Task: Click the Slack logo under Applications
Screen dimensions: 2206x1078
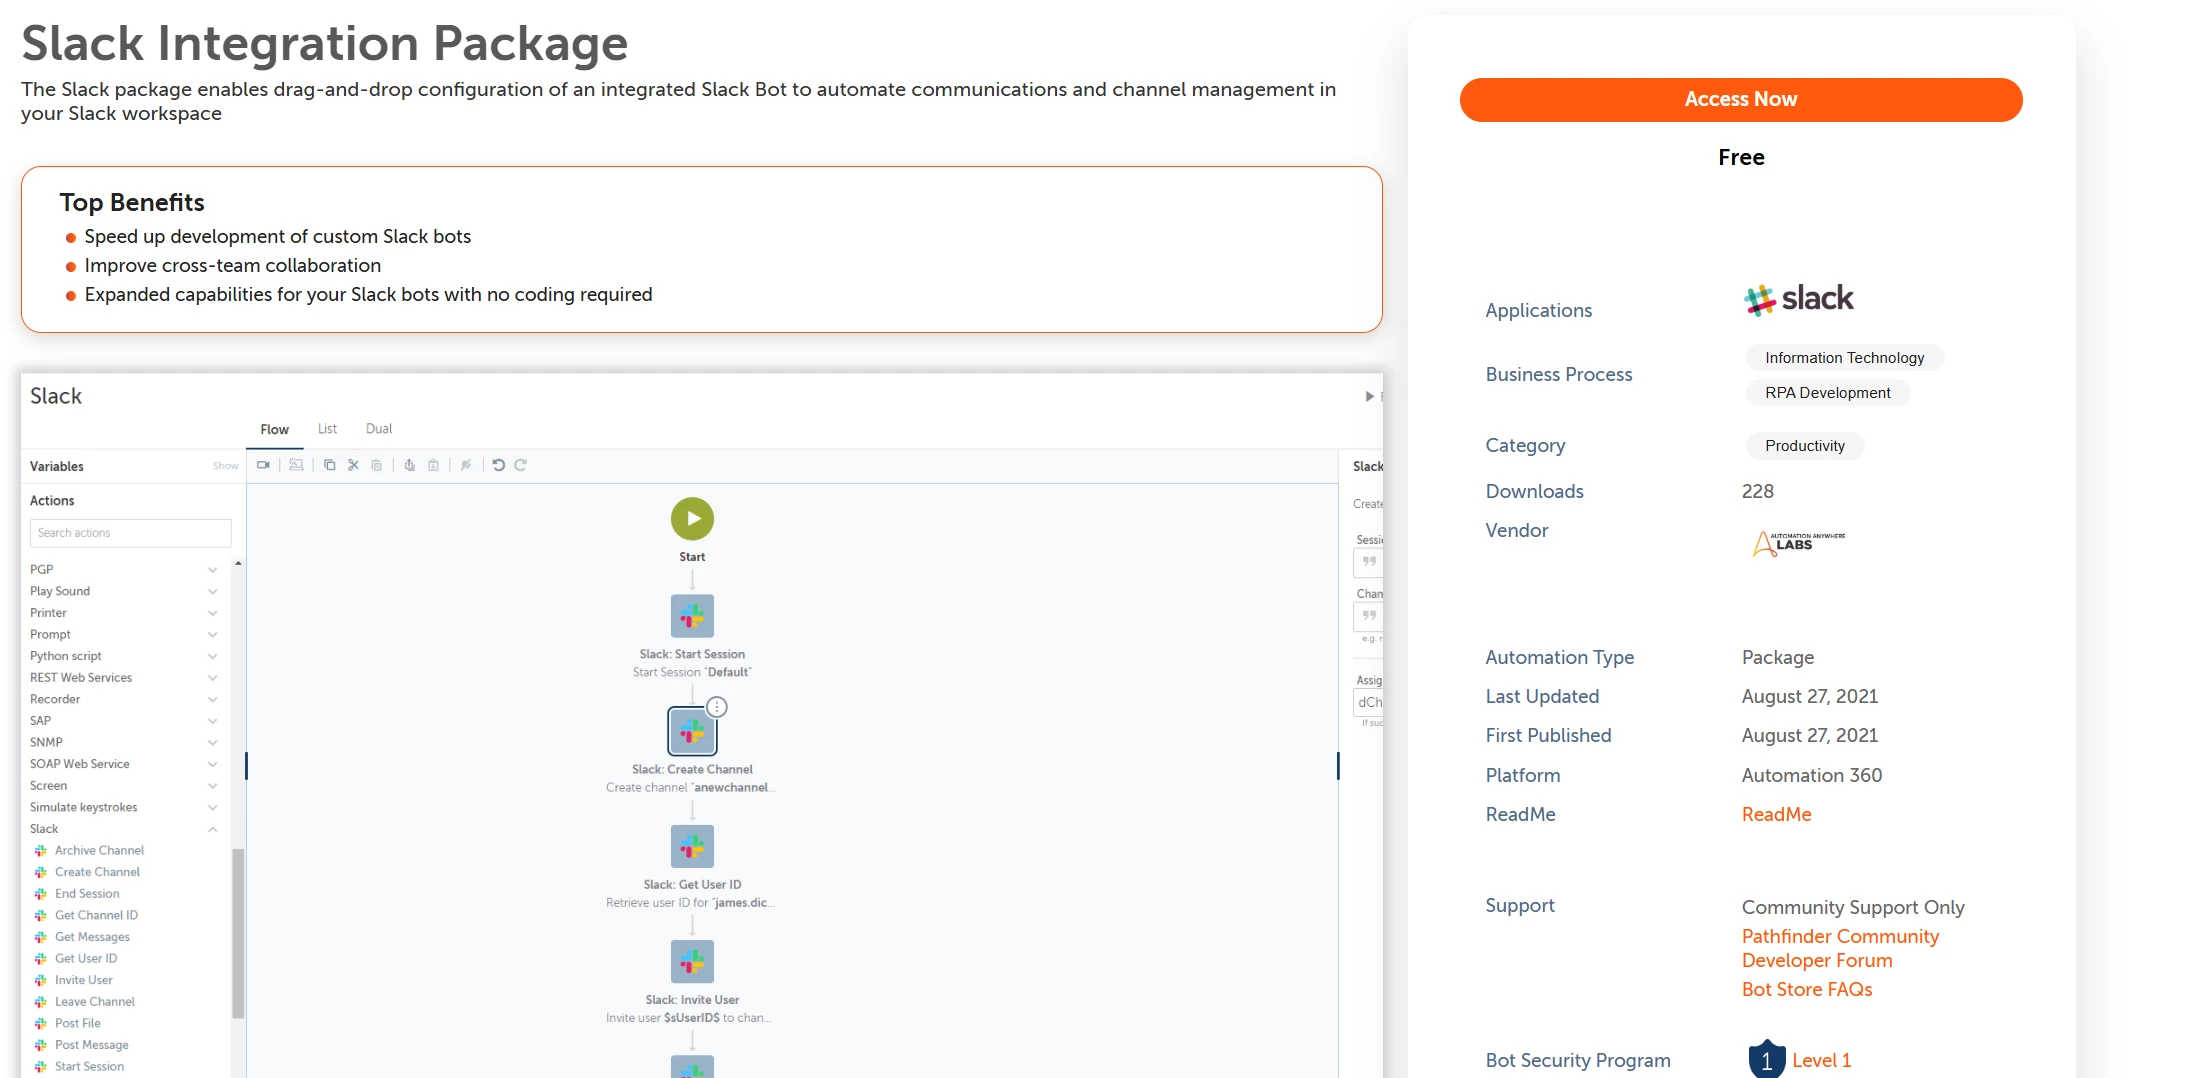Action: (x=1798, y=299)
